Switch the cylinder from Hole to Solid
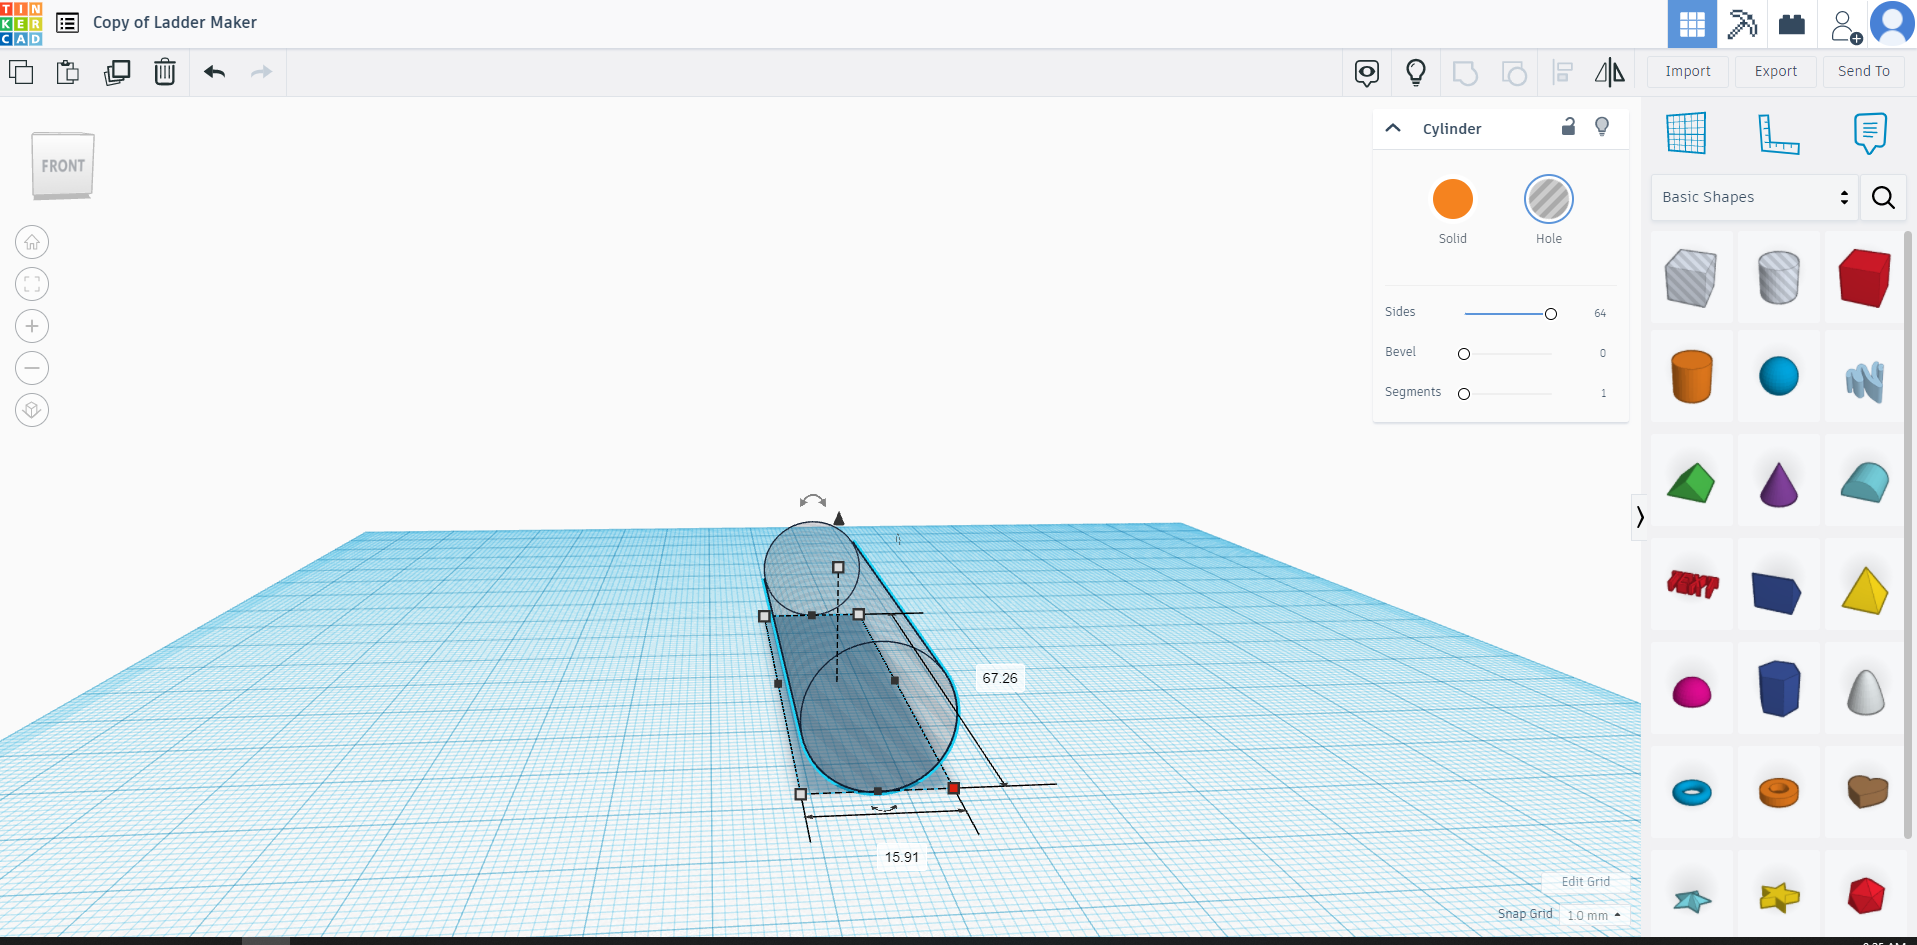The width and height of the screenshot is (1917, 945). (1453, 198)
